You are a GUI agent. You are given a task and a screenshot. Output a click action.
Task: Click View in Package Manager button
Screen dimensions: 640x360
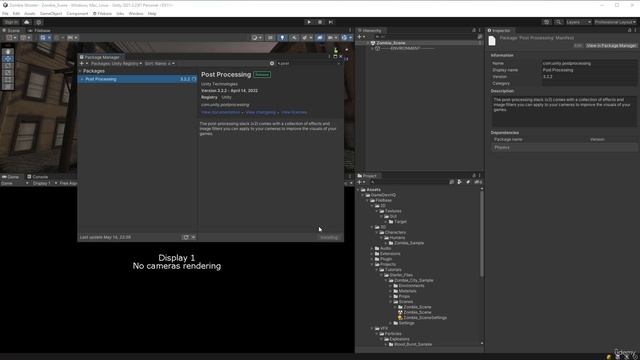click(611, 46)
